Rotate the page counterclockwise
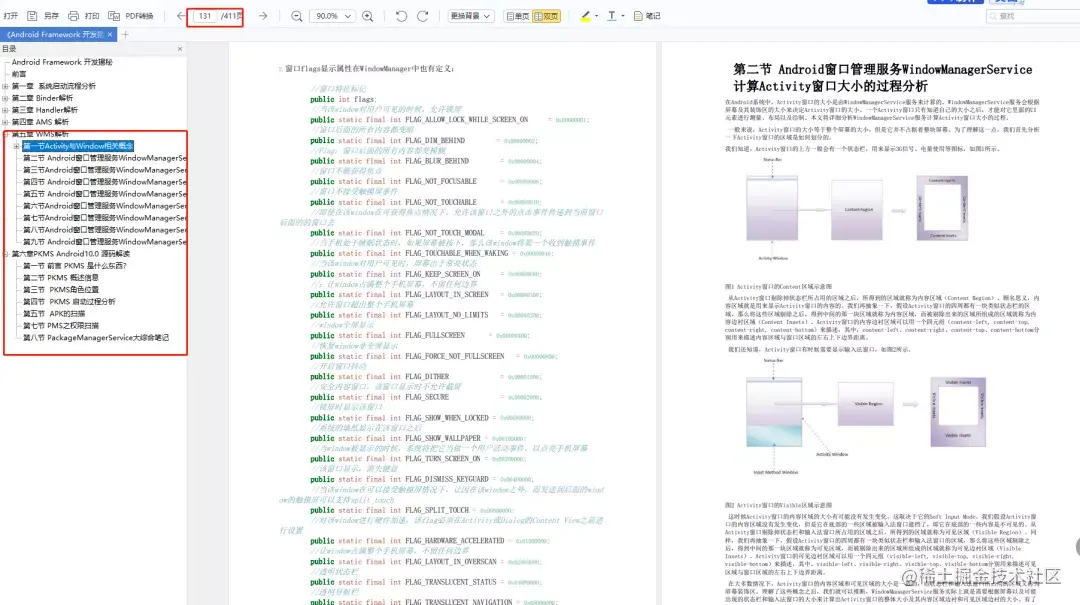Viewport: 1080px width, 605px height. (x=400, y=15)
